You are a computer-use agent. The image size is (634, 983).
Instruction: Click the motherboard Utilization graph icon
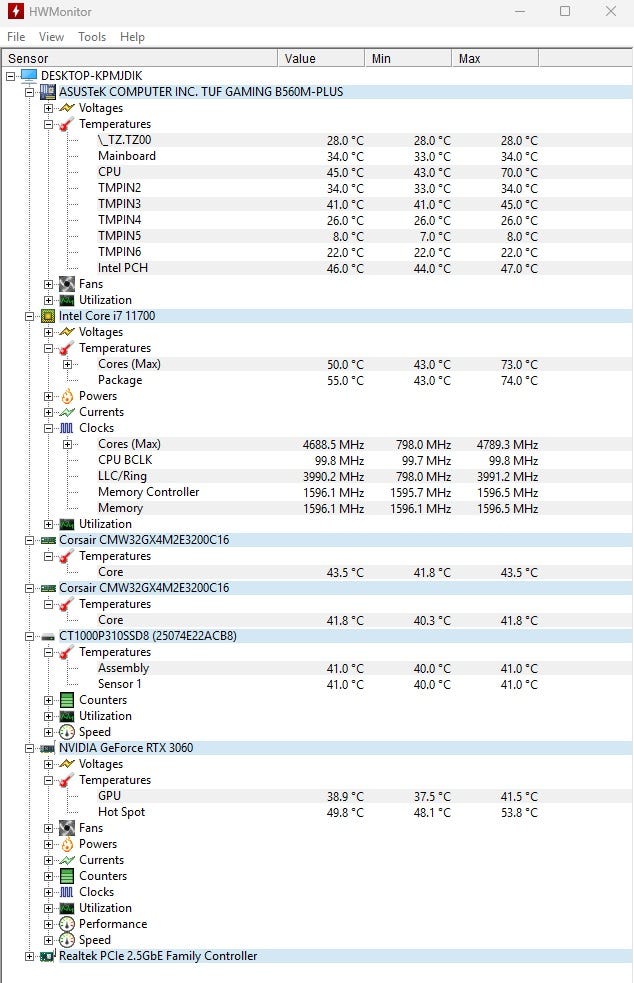coord(67,300)
